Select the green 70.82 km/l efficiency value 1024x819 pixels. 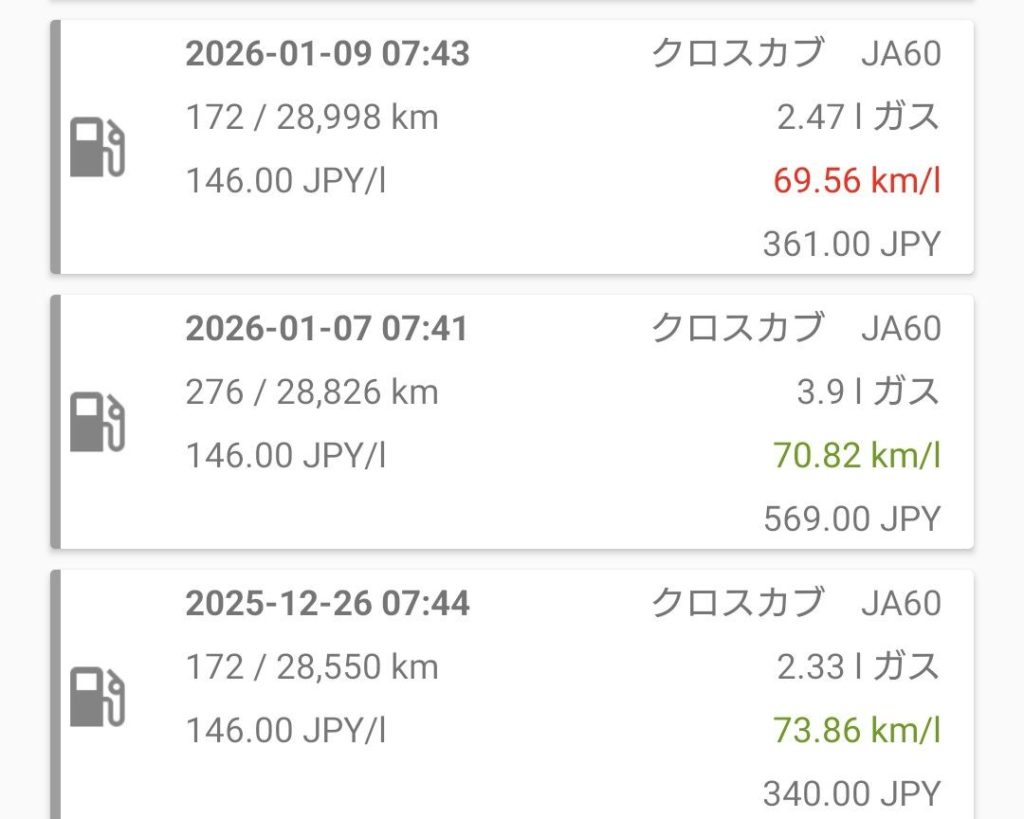click(856, 456)
